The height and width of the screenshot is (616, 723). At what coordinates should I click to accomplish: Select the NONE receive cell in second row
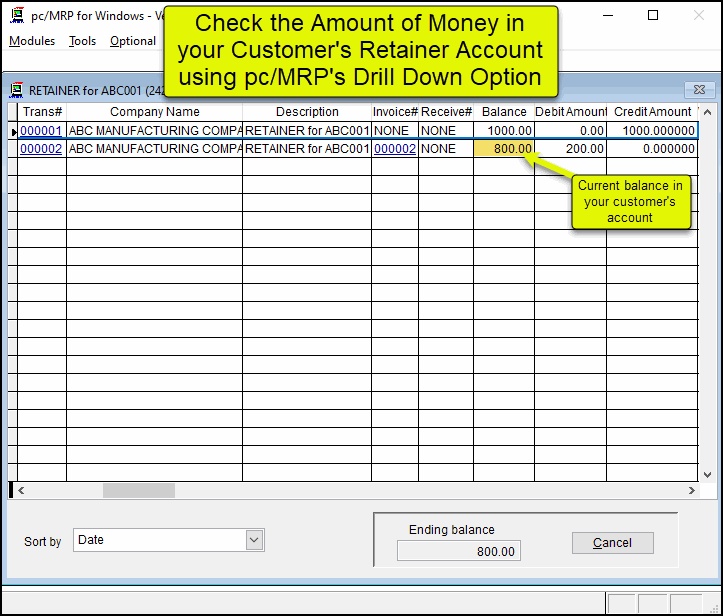[446, 148]
